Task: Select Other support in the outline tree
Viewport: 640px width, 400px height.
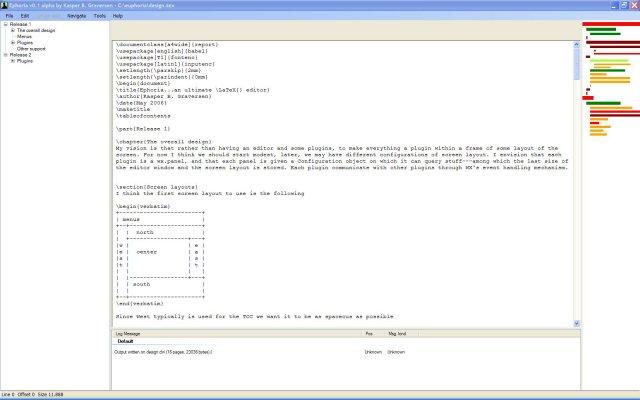Action: [31, 49]
